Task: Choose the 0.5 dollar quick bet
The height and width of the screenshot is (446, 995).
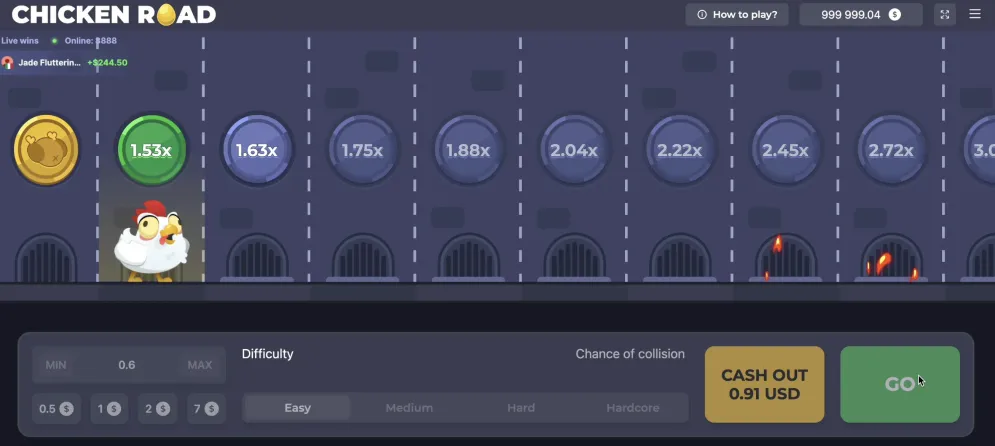Action: coord(56,408)
